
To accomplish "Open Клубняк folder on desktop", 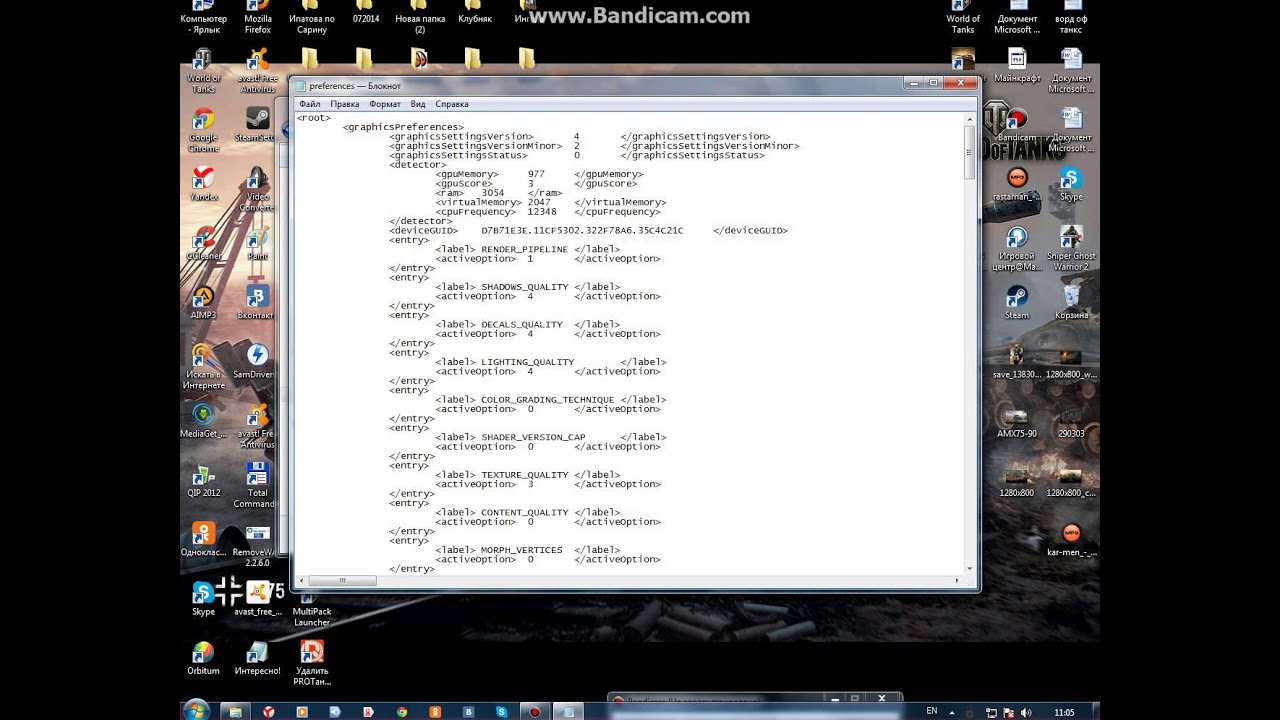I will [x=474, y=12].
